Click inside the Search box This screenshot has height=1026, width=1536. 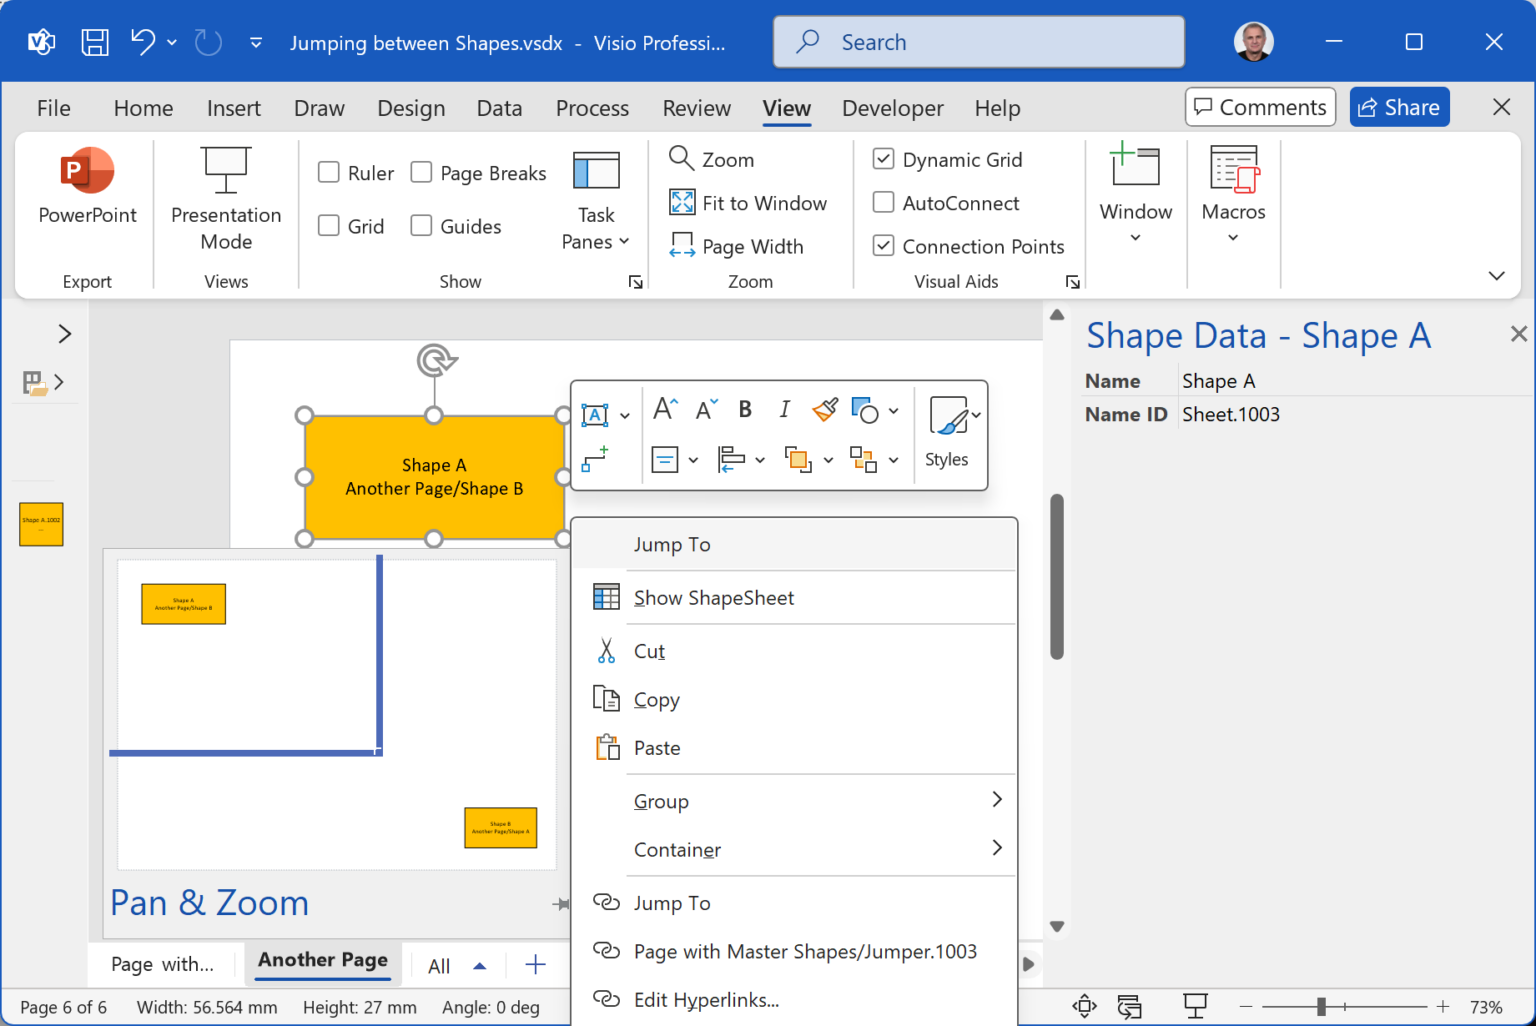(977, 42)
